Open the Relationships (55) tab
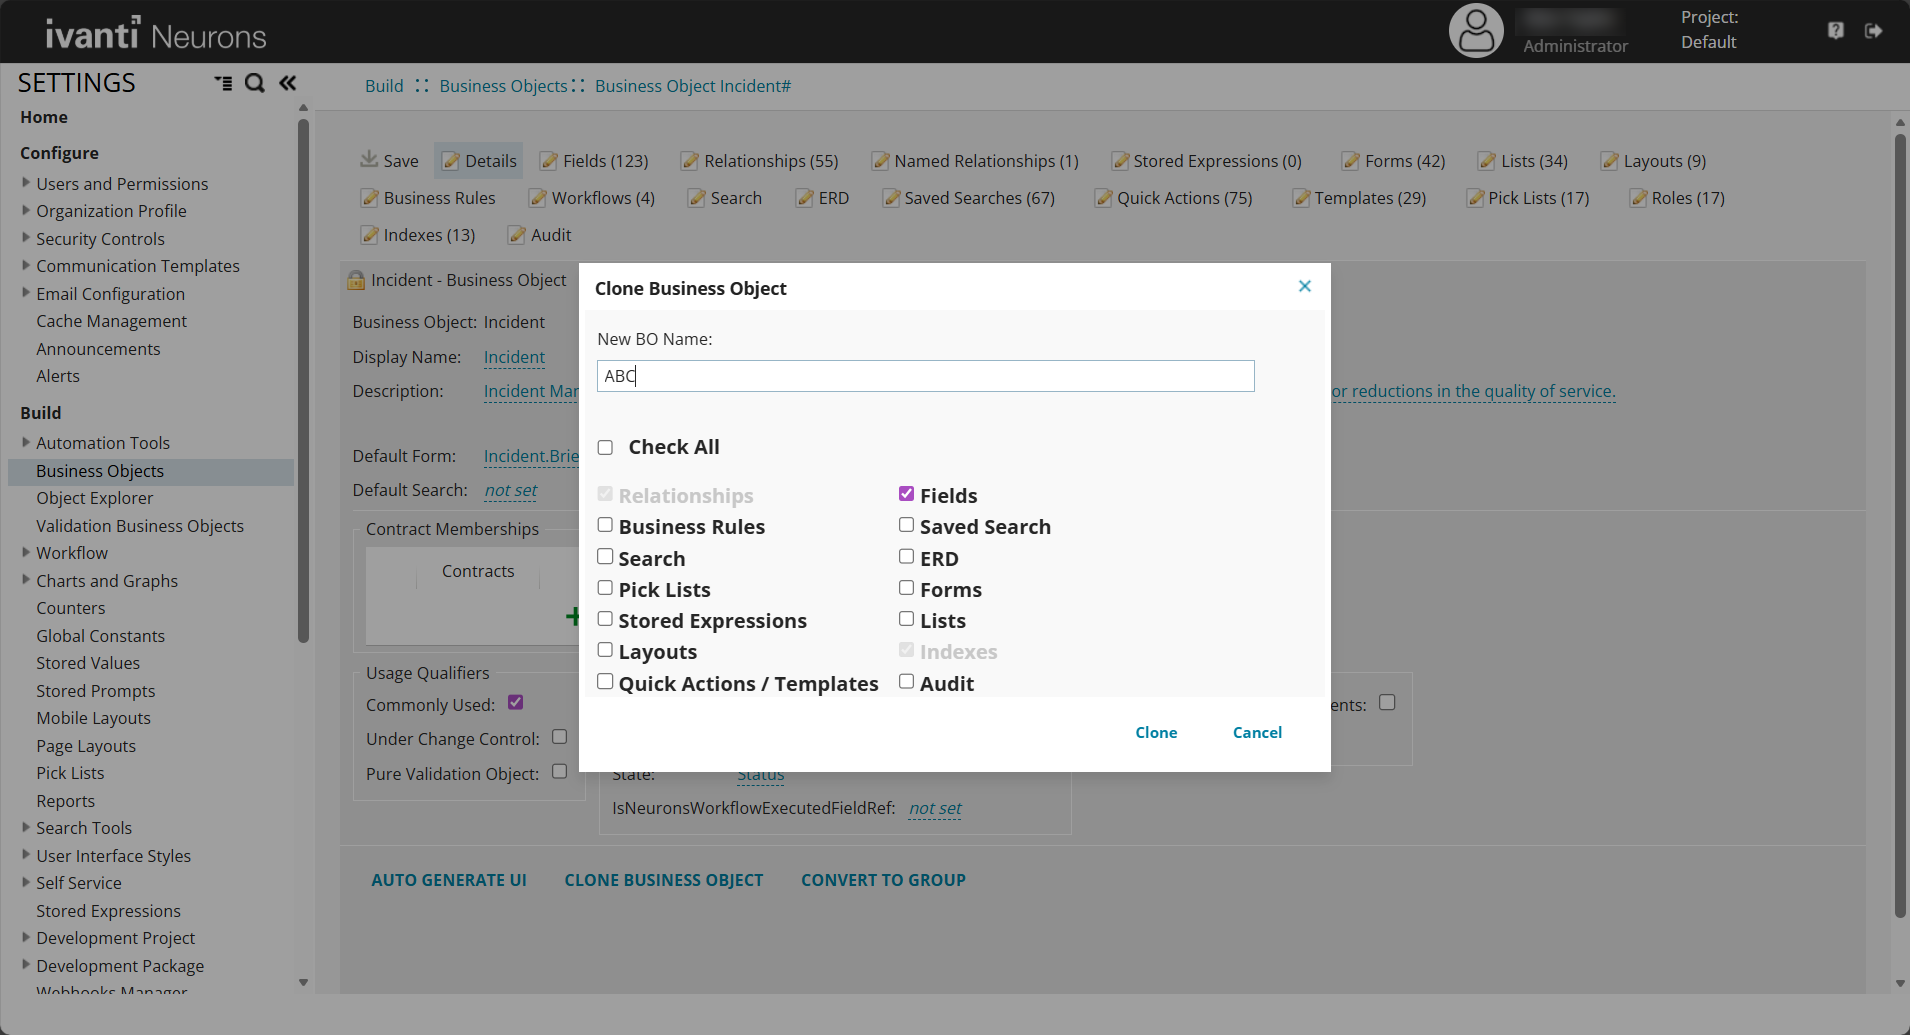The image size is (1910, 1035). tap(760, 161)
